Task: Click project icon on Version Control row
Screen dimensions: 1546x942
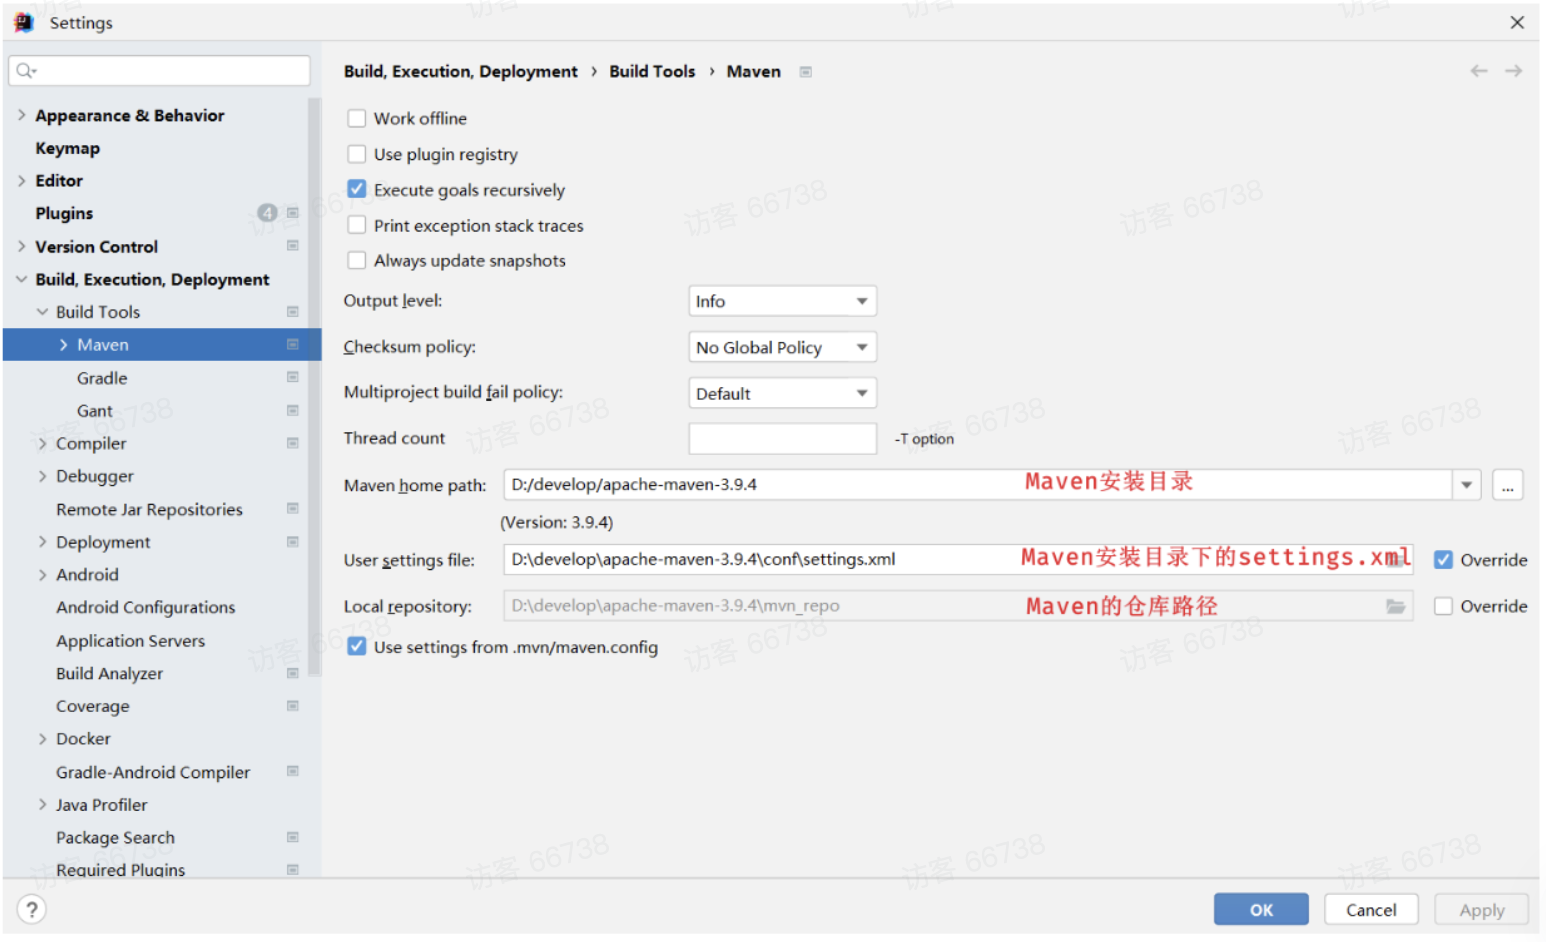Action: pos(293,245)
